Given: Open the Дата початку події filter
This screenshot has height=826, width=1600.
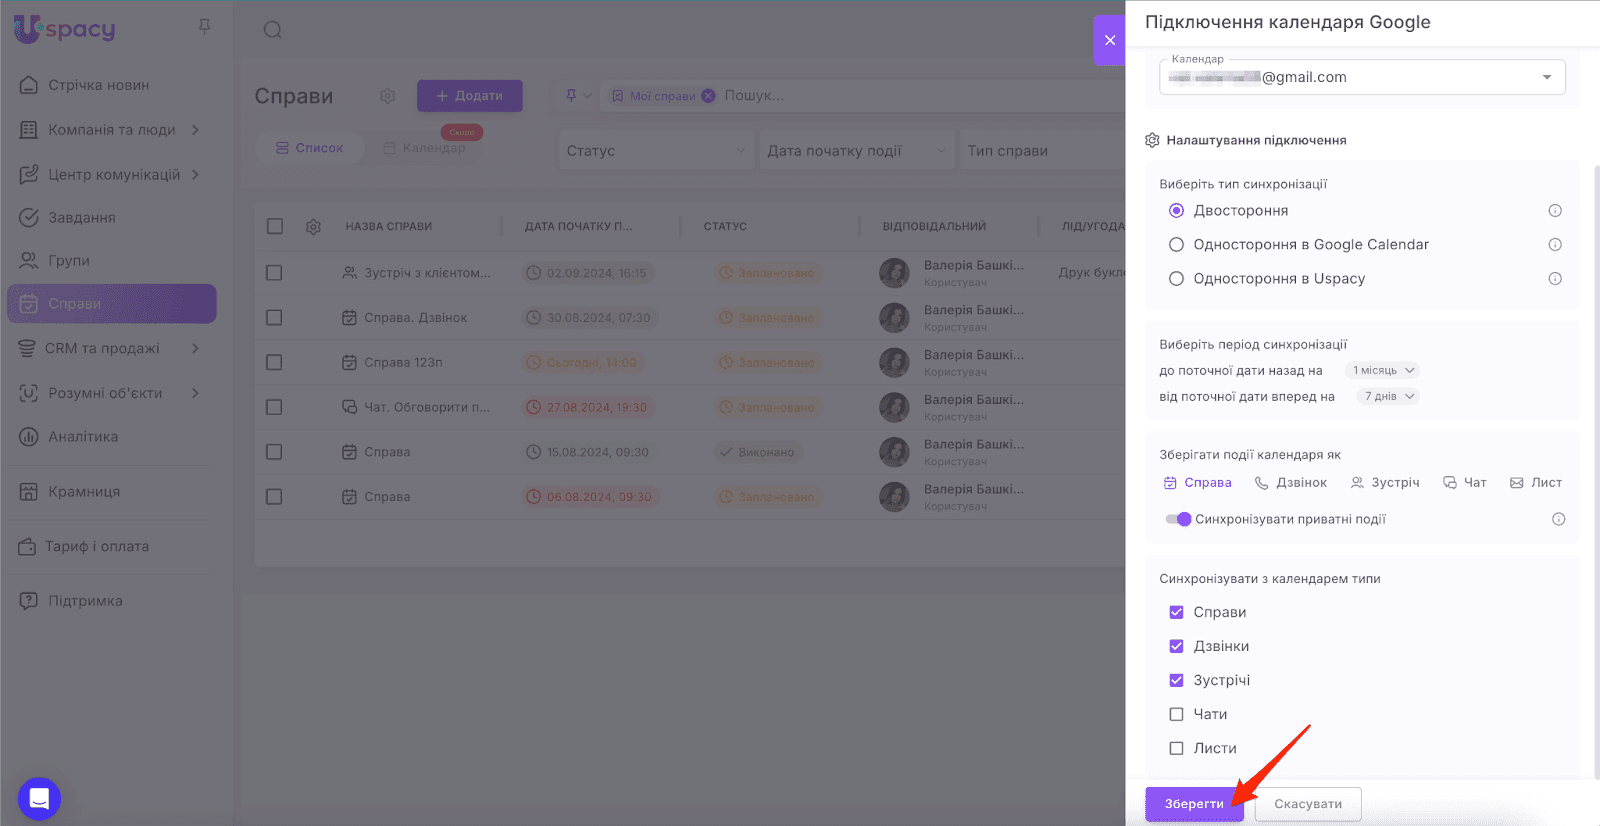Looking at the screenshot, I should click(x=855, y=151).
